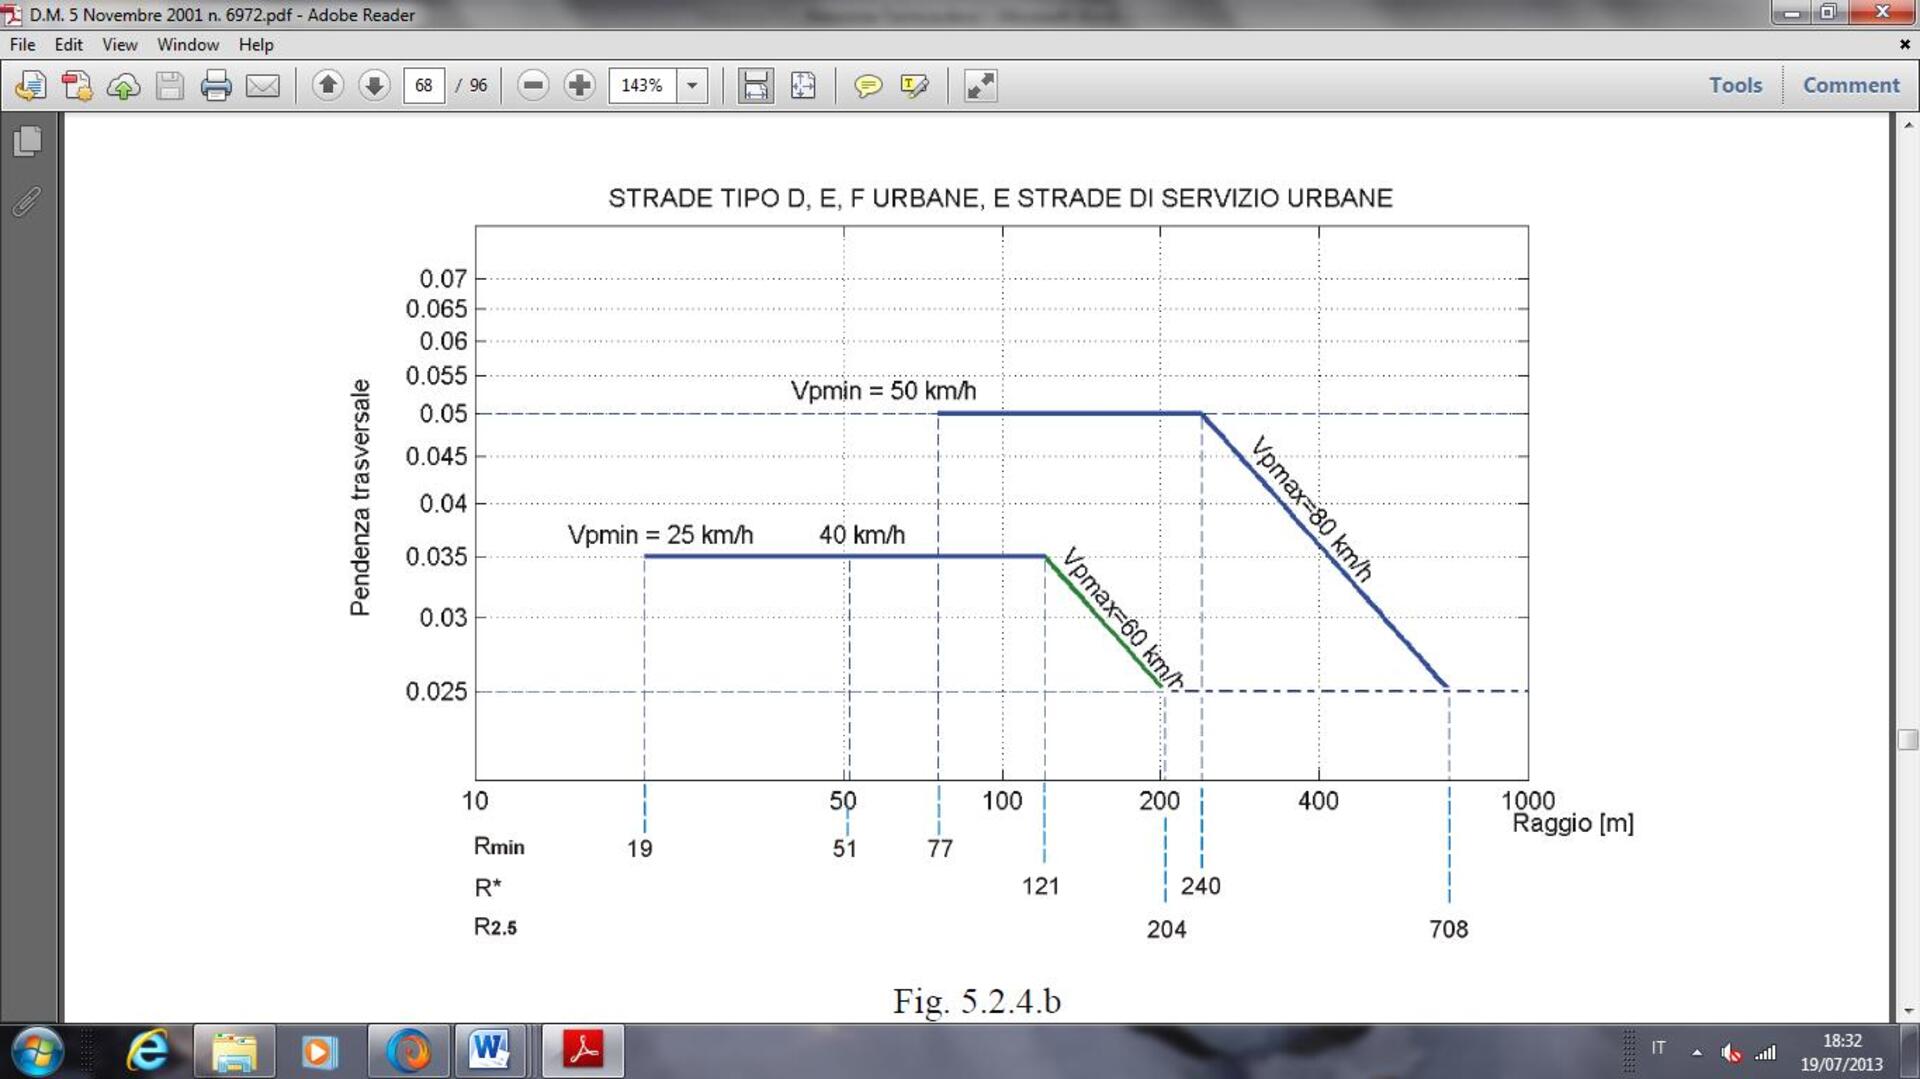Open the File menu
The width and height of the screenshot is (1920, 1079).
22,45
